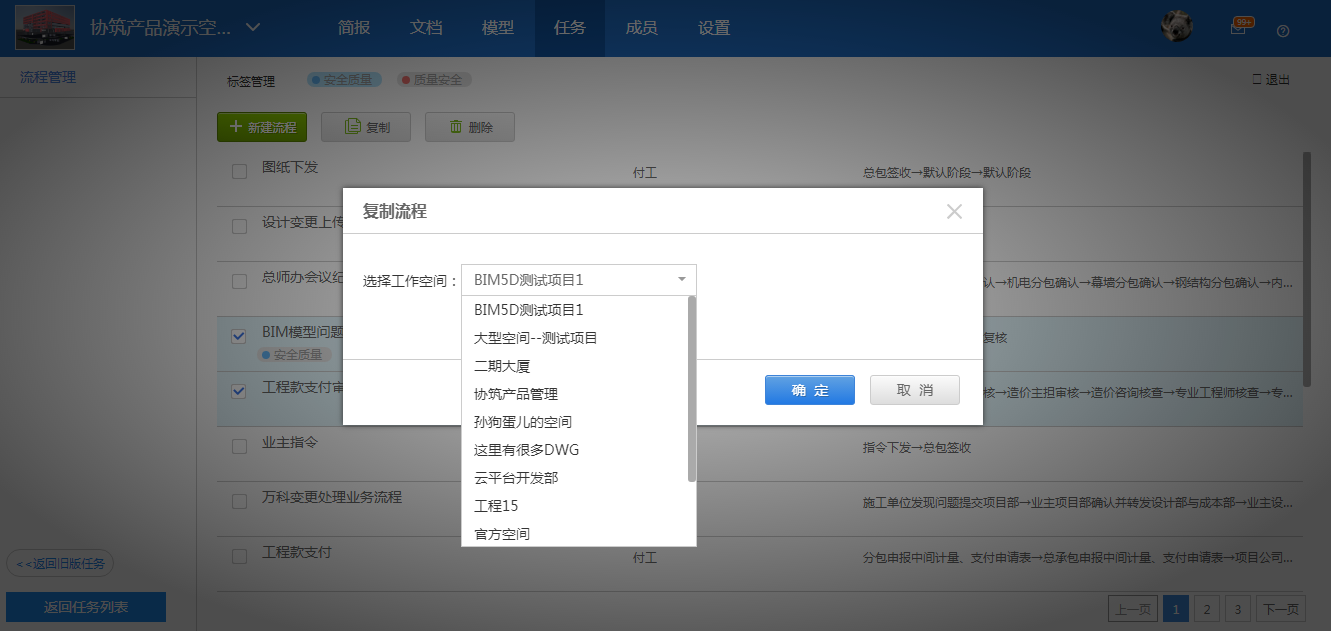Screen dimensions: 1331x631
Task: Click the dropdown list scrollbar
Action: point(691,390)
